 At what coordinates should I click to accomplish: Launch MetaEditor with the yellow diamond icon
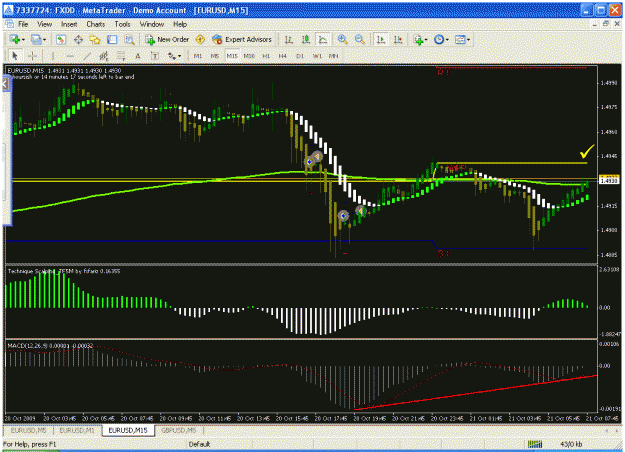pyautogui.click(x=200, y=39)
